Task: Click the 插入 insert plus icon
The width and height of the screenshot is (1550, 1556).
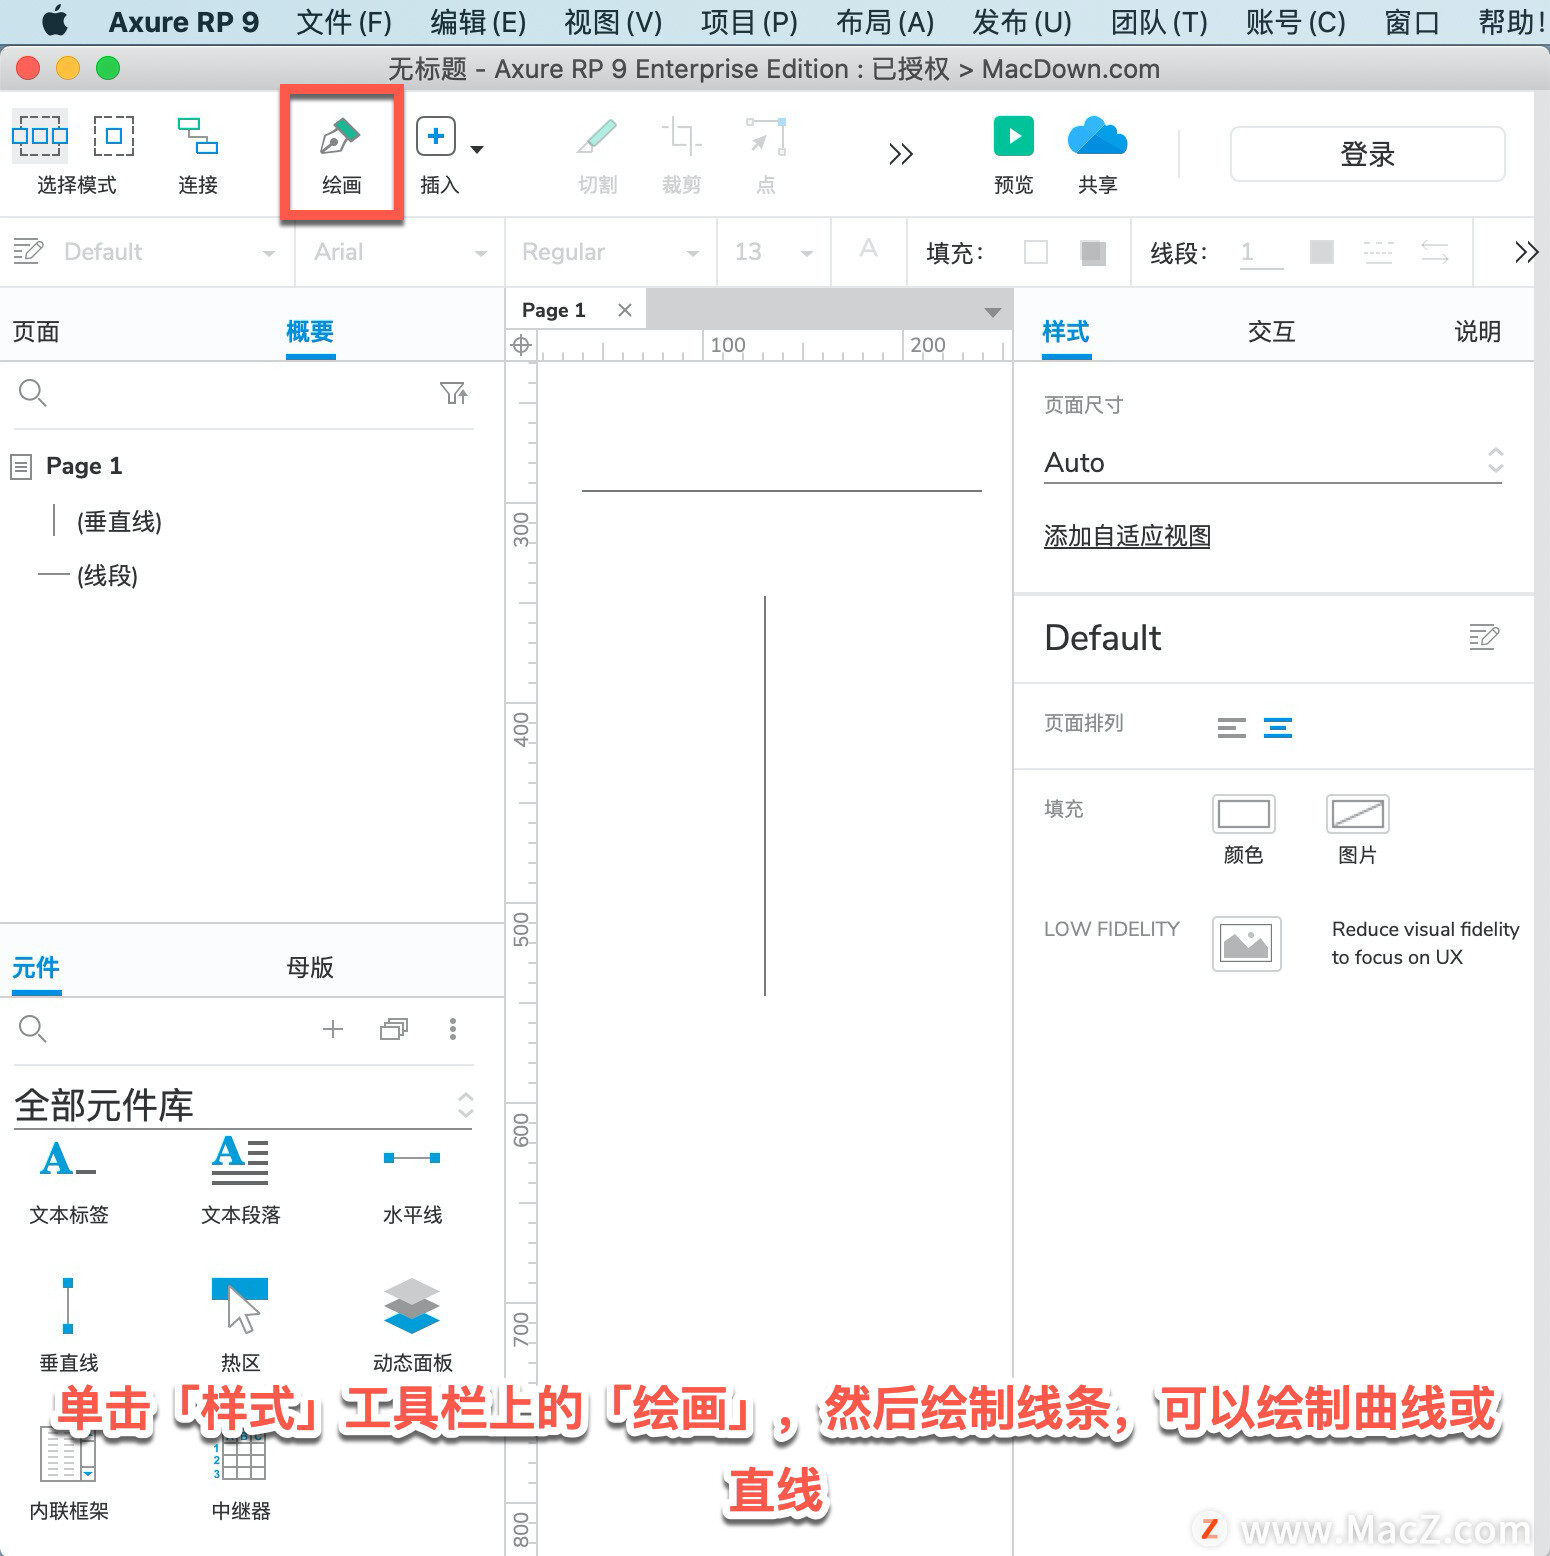Action: tap(436, 136)
